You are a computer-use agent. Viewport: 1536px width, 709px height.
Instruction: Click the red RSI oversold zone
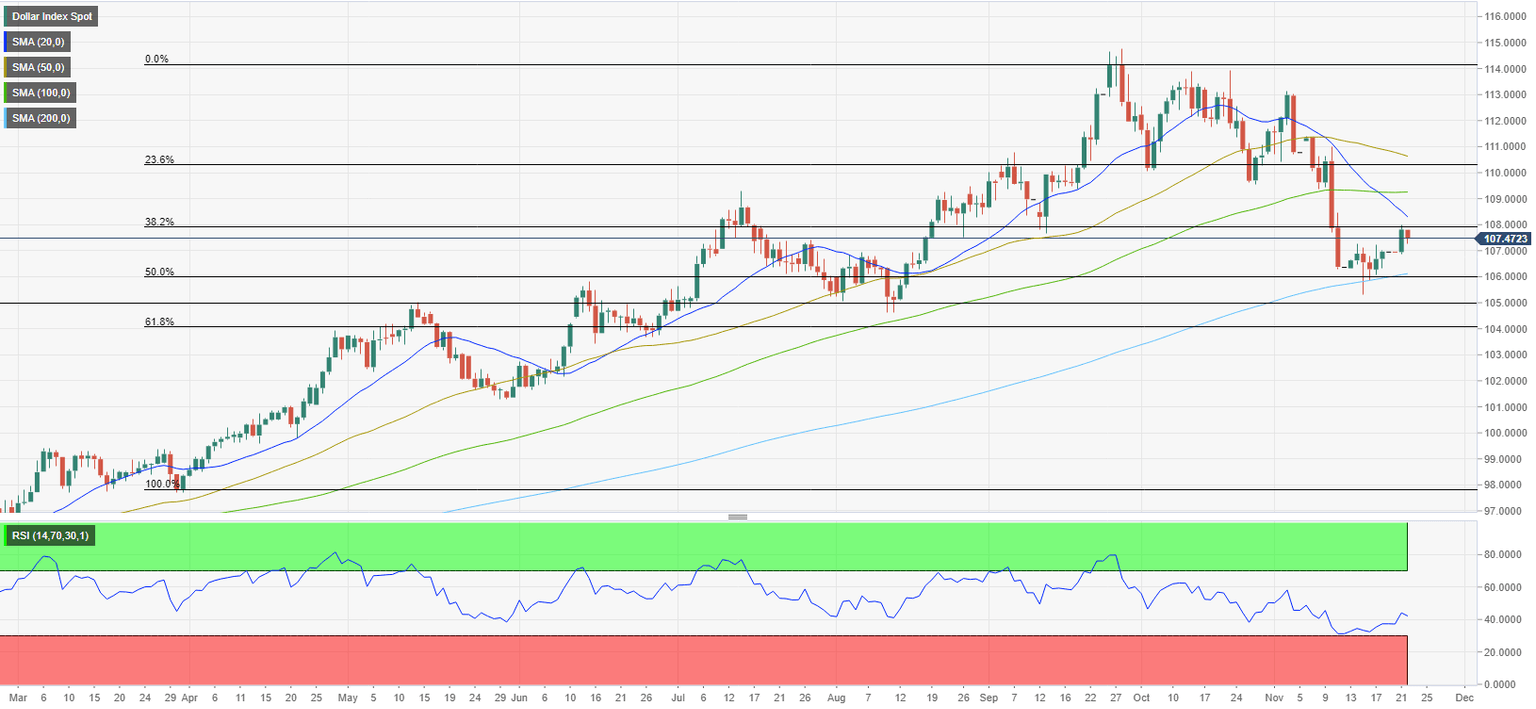703,659
